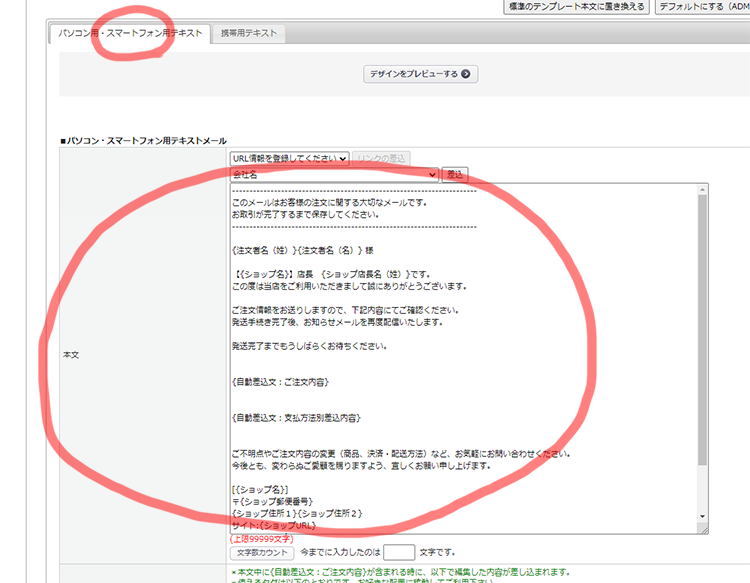Place cursor on {自動差込文：ご注文内容} line
This screenshot has width=750, height=583.
point(280,382)
